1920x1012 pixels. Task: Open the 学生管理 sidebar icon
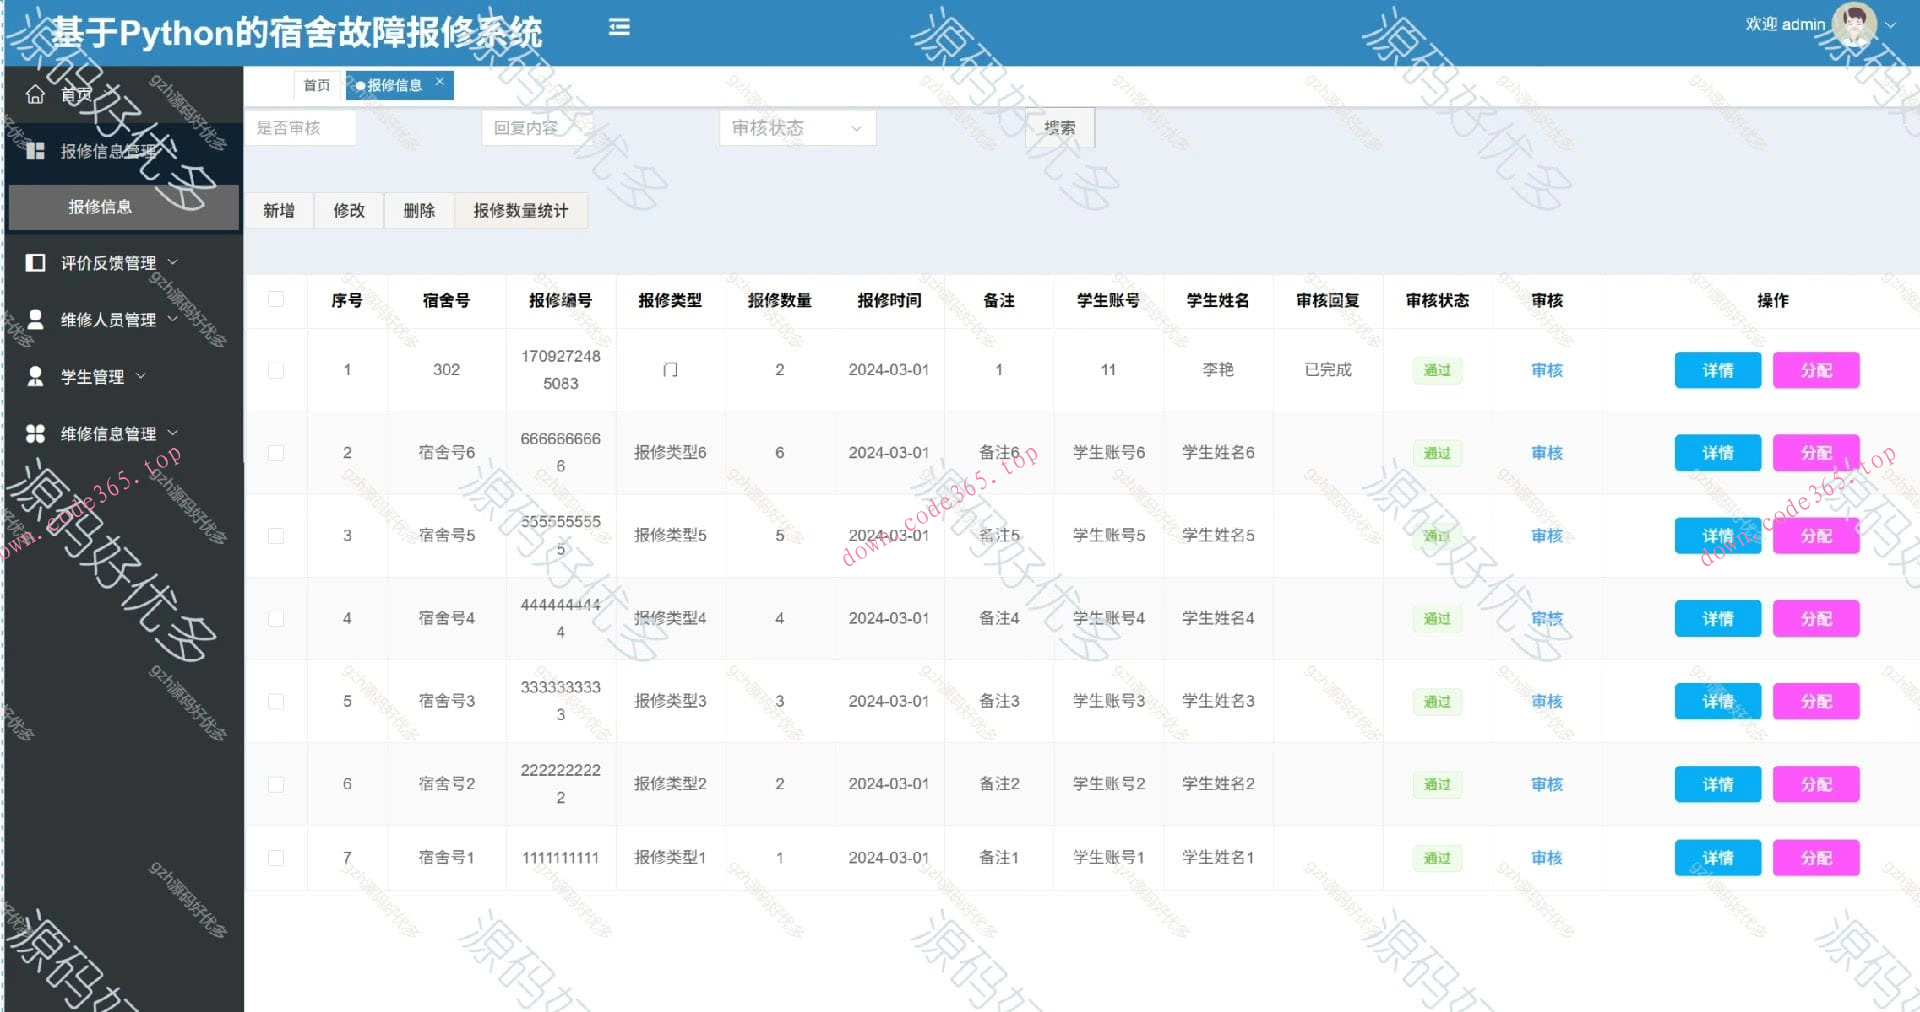pyautogui.click(x=36, y=376)
